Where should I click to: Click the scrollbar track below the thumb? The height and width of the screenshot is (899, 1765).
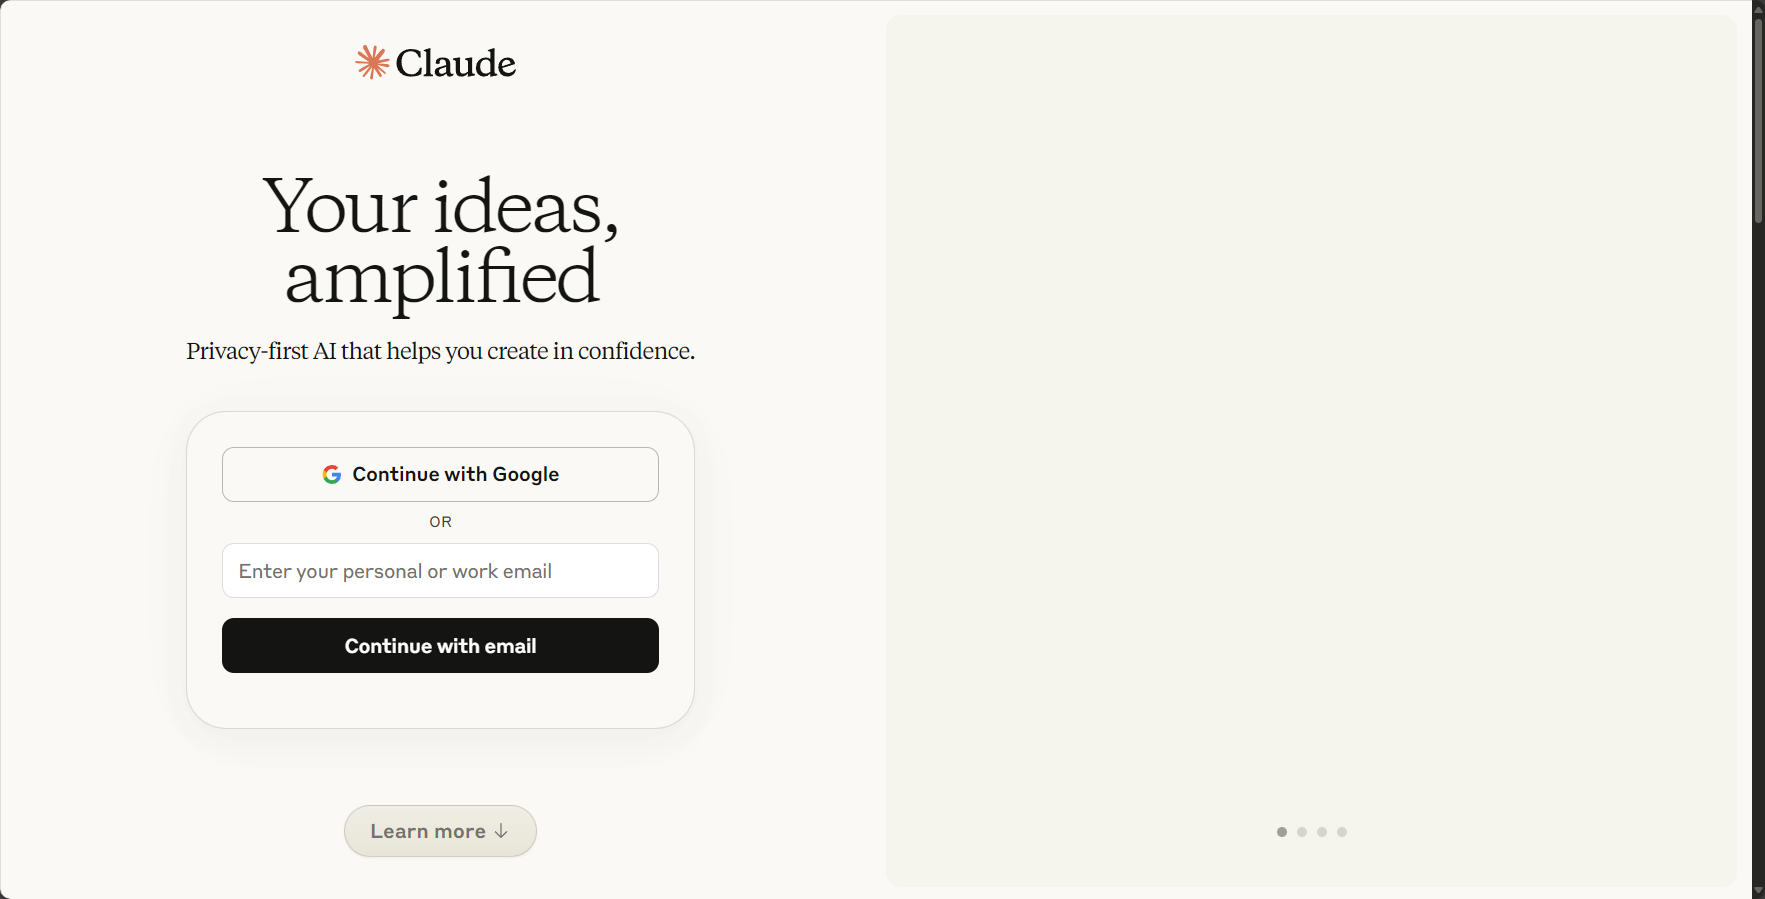click(x=1758, y=550)
